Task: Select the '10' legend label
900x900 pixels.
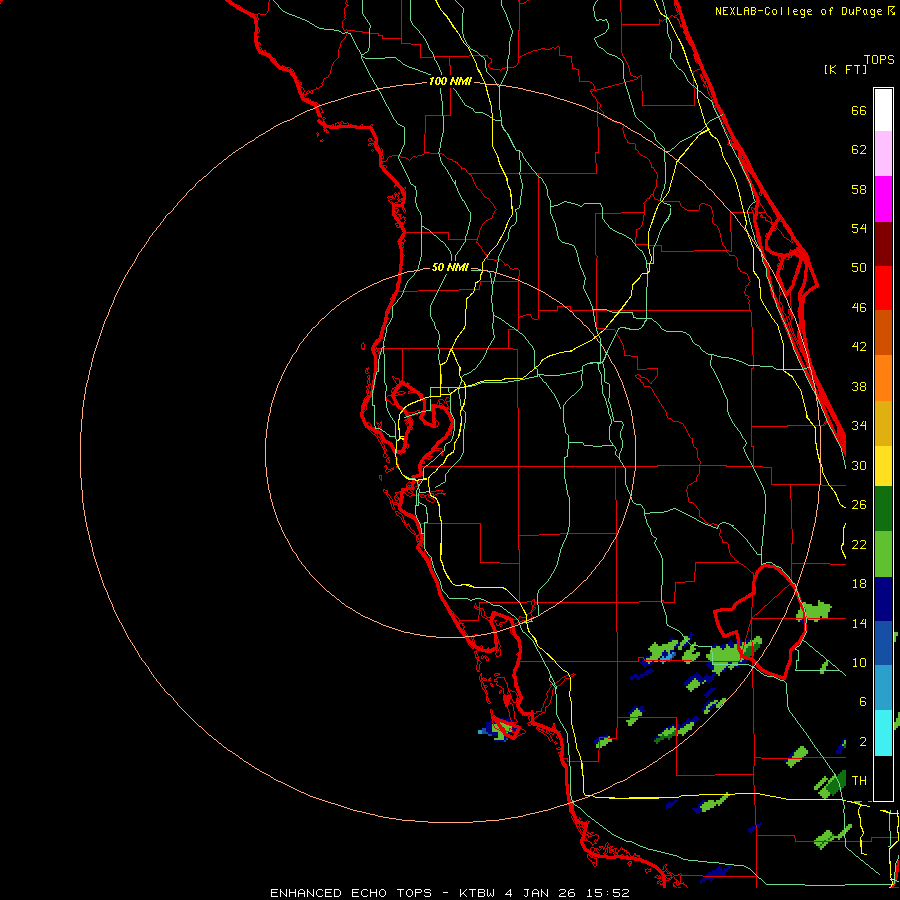Action: tap(859, 662)
